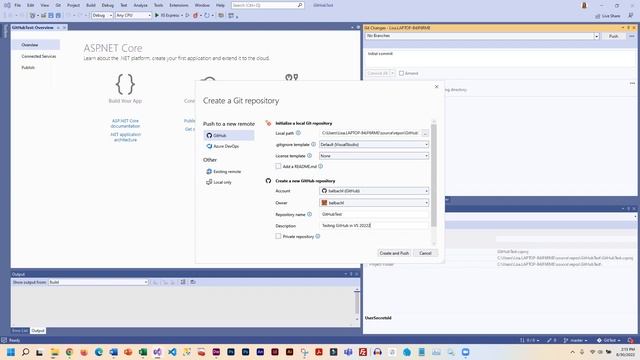Click Push button in Git Changes panel

click(613, 36)
